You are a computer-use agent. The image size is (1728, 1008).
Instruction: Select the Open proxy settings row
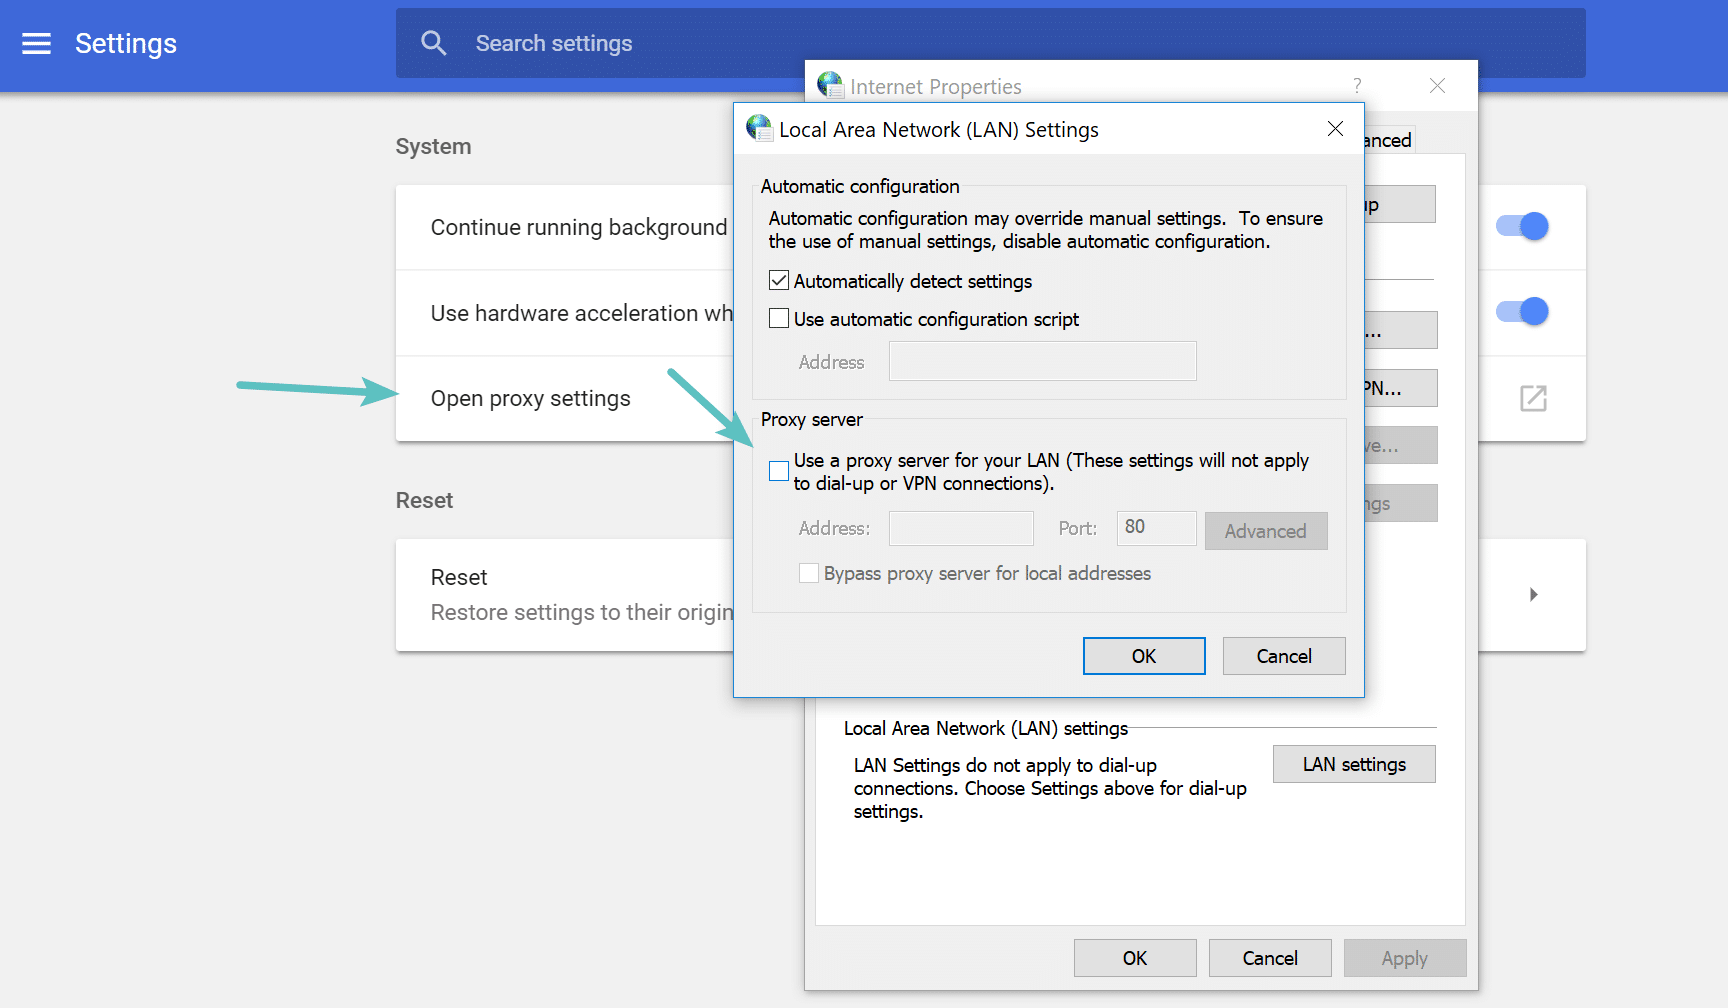(x=531, y=398)
